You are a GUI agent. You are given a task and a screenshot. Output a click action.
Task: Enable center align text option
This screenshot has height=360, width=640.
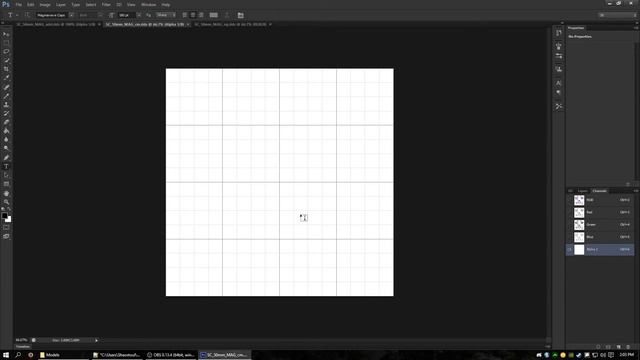[193, 15]
